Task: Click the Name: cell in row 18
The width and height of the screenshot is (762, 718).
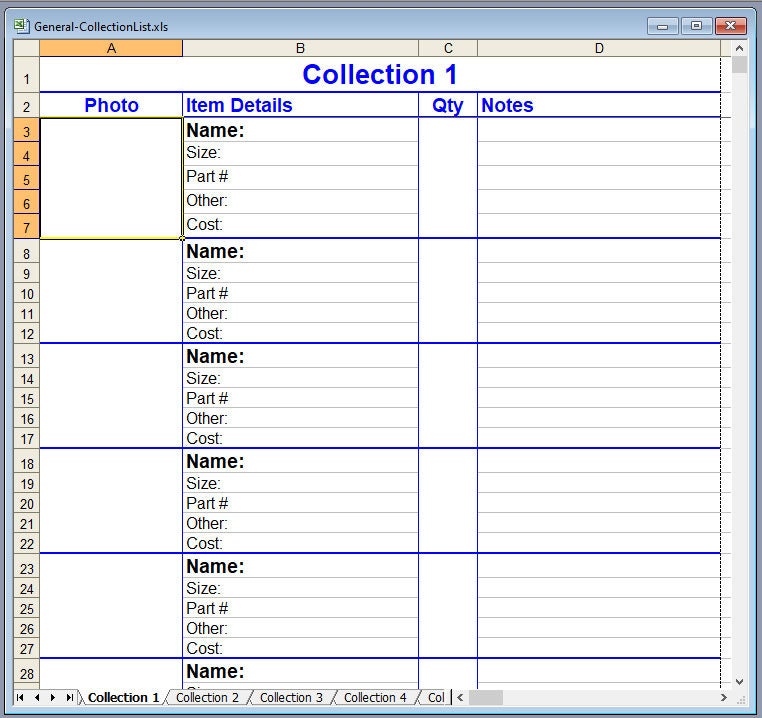Action: (300, 461)
